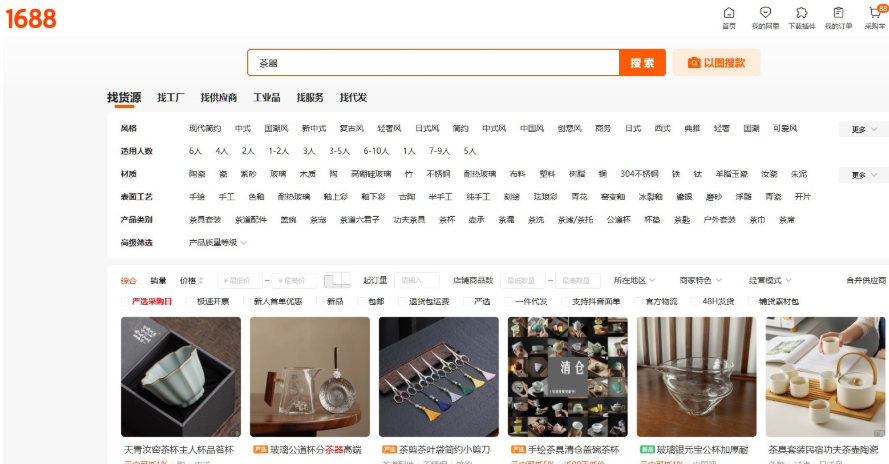Filter material by 紫砂
Image resolution: width=889 pixels, height=464 pixels.
pos(248,174)
